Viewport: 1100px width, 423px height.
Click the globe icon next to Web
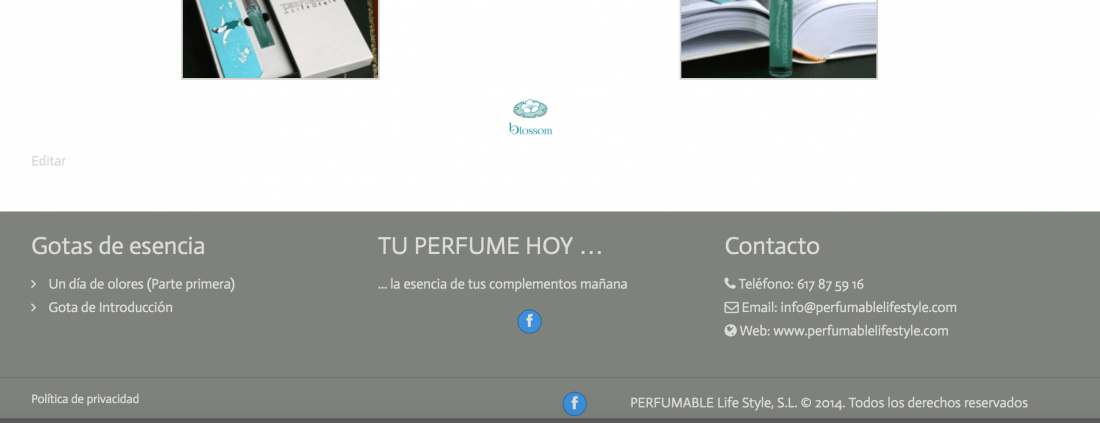[730, 330]
